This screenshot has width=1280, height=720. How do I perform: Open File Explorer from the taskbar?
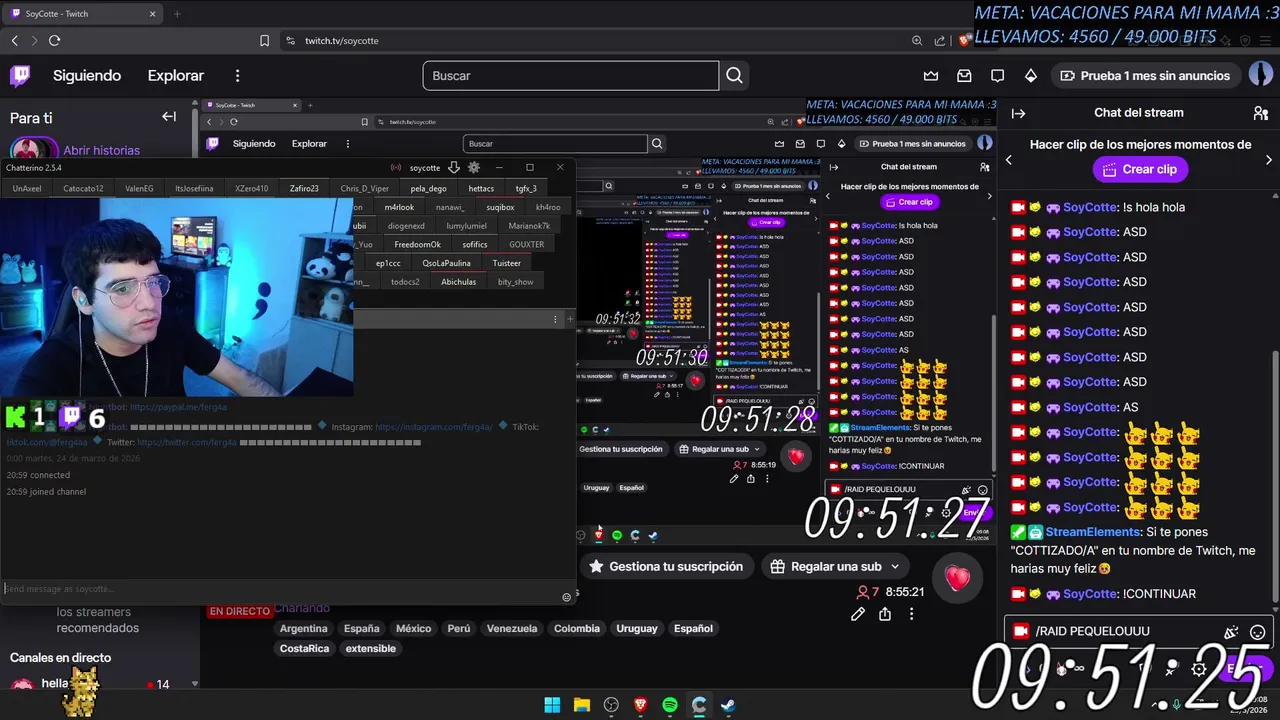[582, 705]
